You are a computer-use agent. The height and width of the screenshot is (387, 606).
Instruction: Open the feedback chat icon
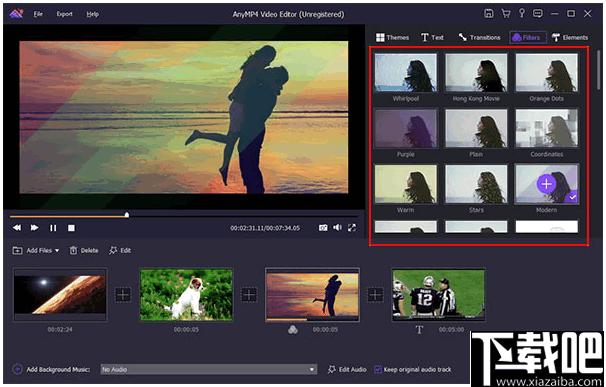coord(538,14)
